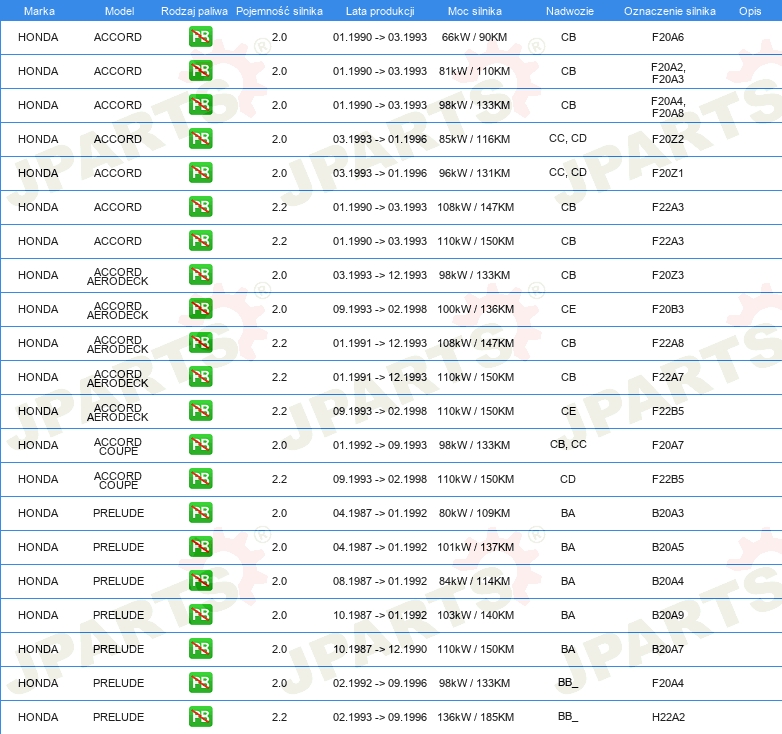Click engine capacity 2.2 in H22A2 row

[x=279, y=717]
